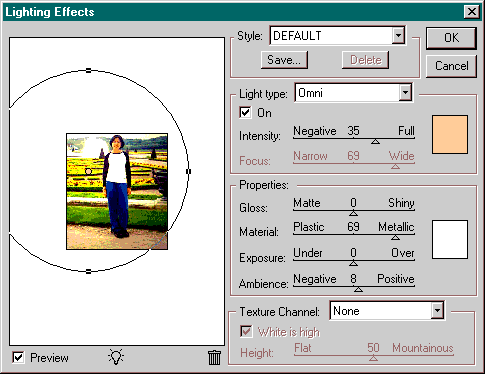
Task: Toggle the White is high checkbox
Action: point(246,332)
